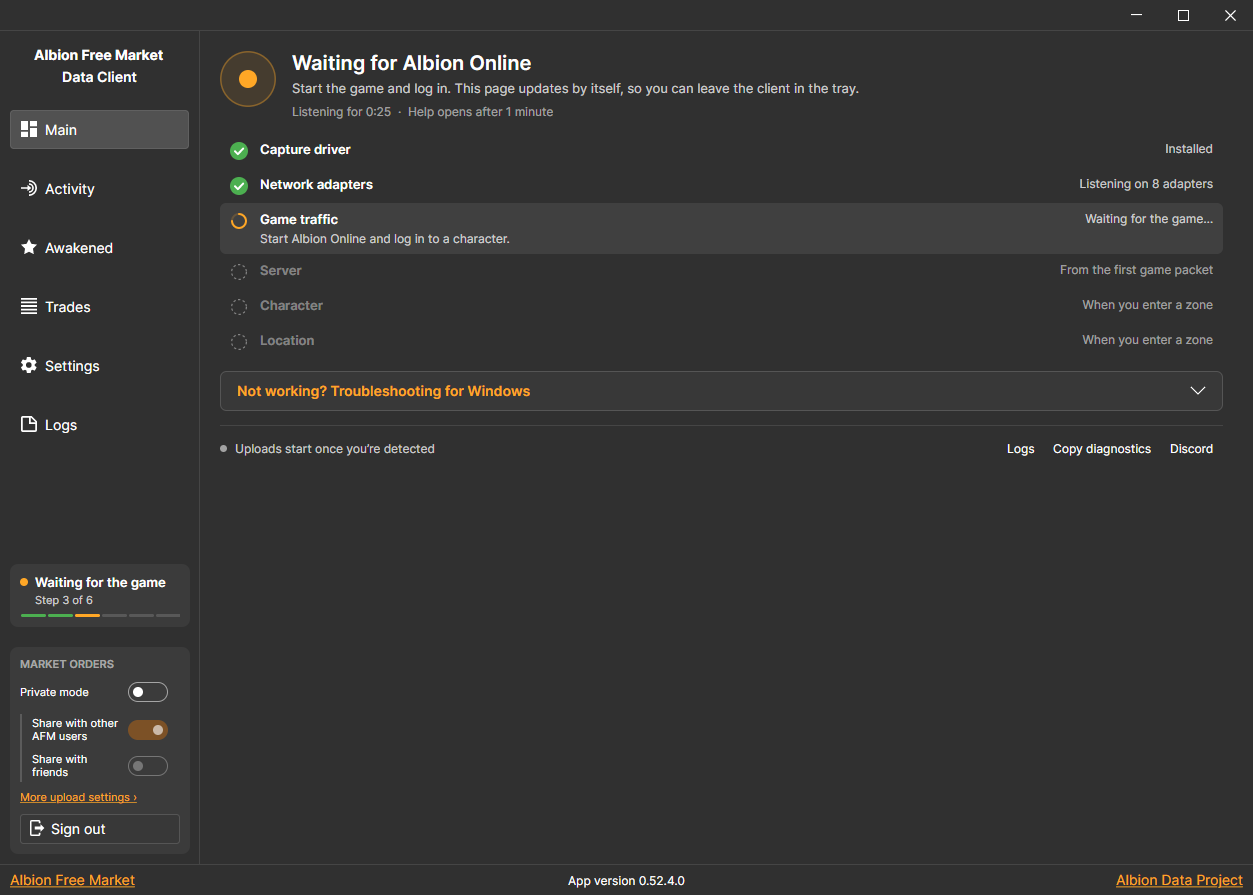Select the Game traffic row
The image size is (1253, 895).
(721, 228)
